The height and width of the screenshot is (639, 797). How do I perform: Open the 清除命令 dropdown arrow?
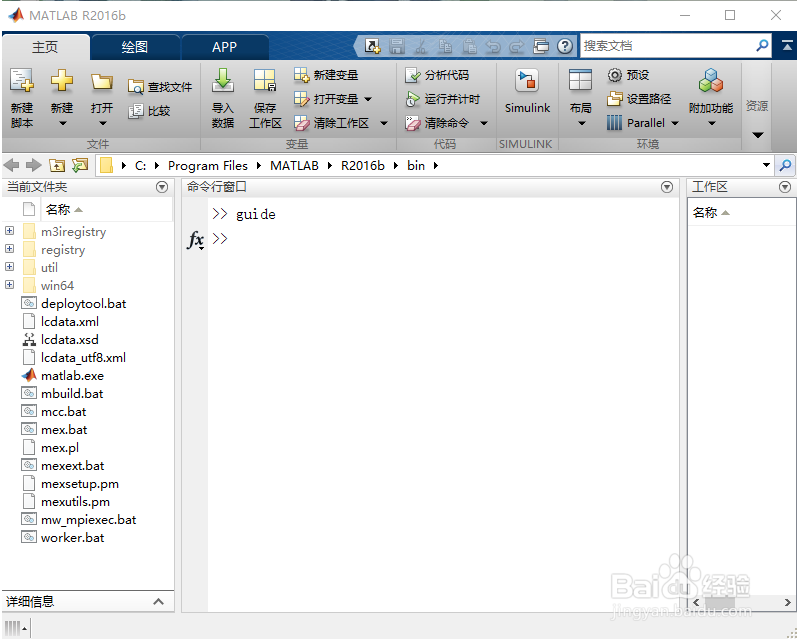tap(484, 123)
